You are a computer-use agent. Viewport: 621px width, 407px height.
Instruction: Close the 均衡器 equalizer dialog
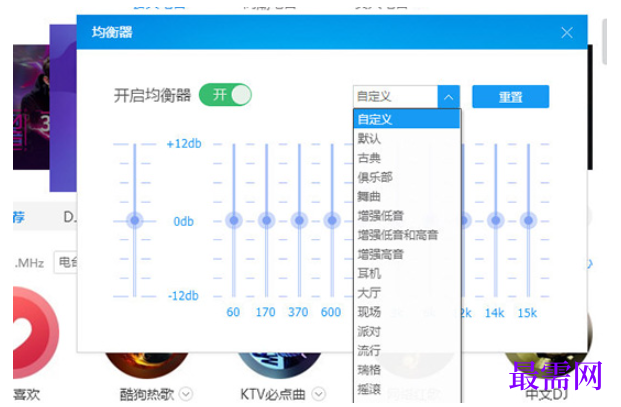pyautogui.click(x=567, y=32)
